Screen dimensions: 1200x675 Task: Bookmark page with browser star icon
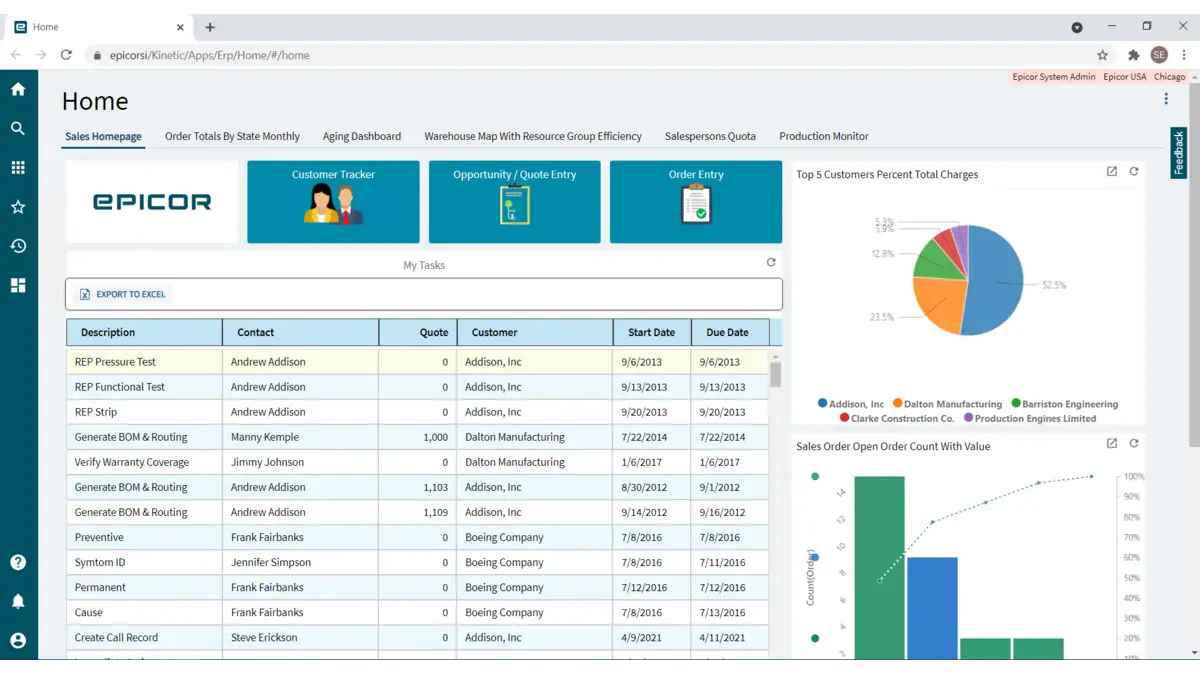(x=1103, y=55)
